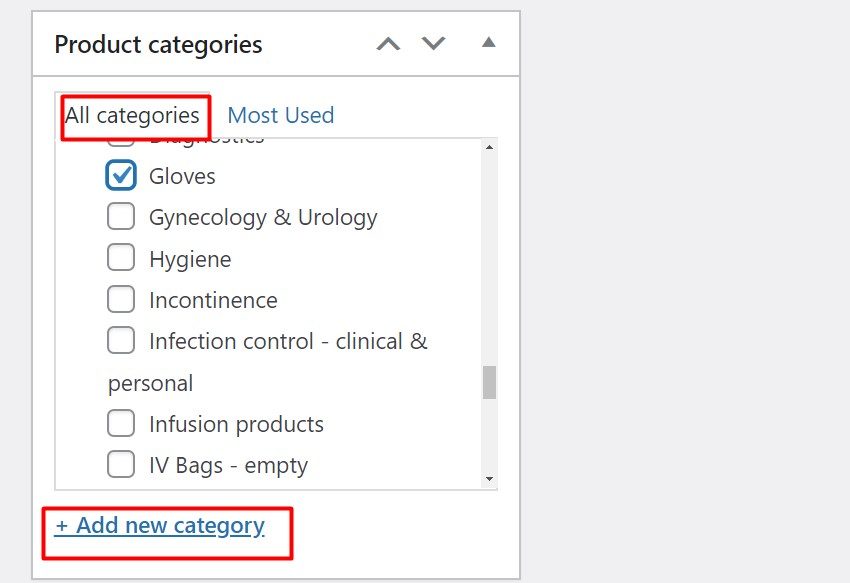The width and height of the screenshot is (850, 583).
Task: Click the Infusion products label text
Action: [x=236, y=425]
